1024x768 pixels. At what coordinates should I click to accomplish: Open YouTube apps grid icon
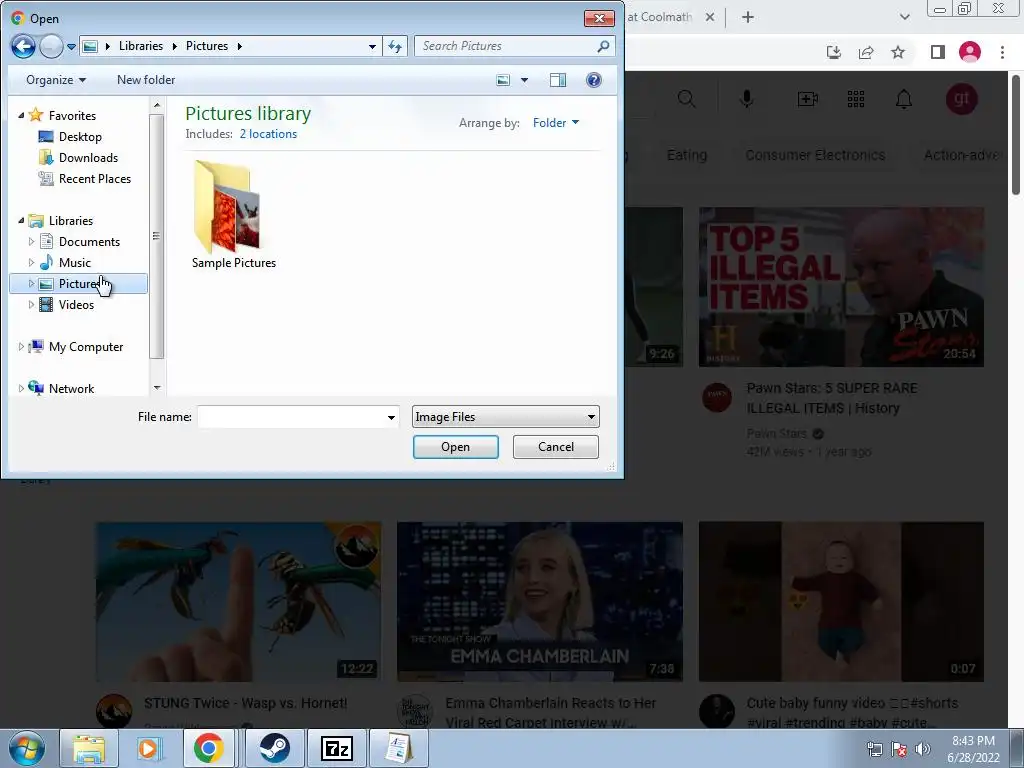click(856, 99)
